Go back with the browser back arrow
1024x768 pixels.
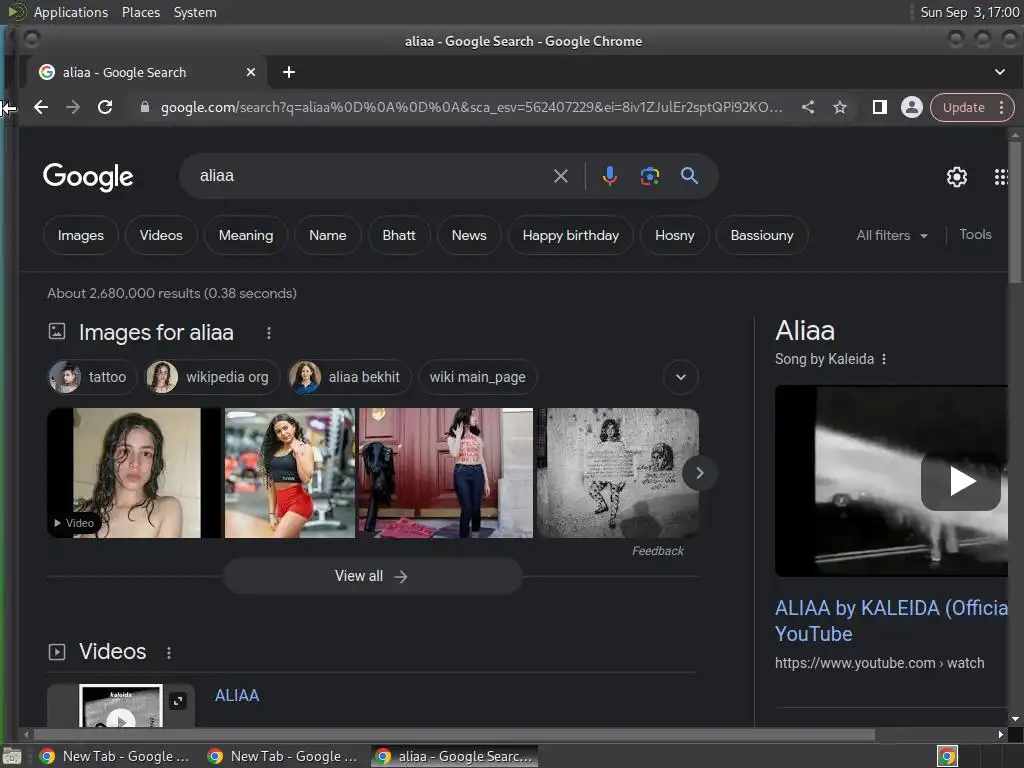pos(41,107)
